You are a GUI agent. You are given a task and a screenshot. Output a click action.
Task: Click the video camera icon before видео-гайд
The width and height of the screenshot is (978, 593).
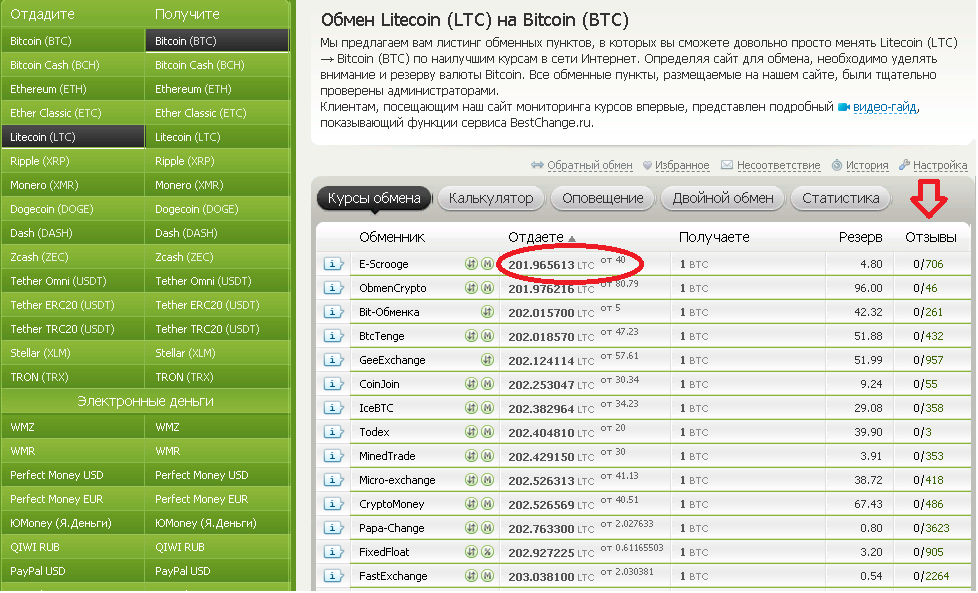[843, 107]
